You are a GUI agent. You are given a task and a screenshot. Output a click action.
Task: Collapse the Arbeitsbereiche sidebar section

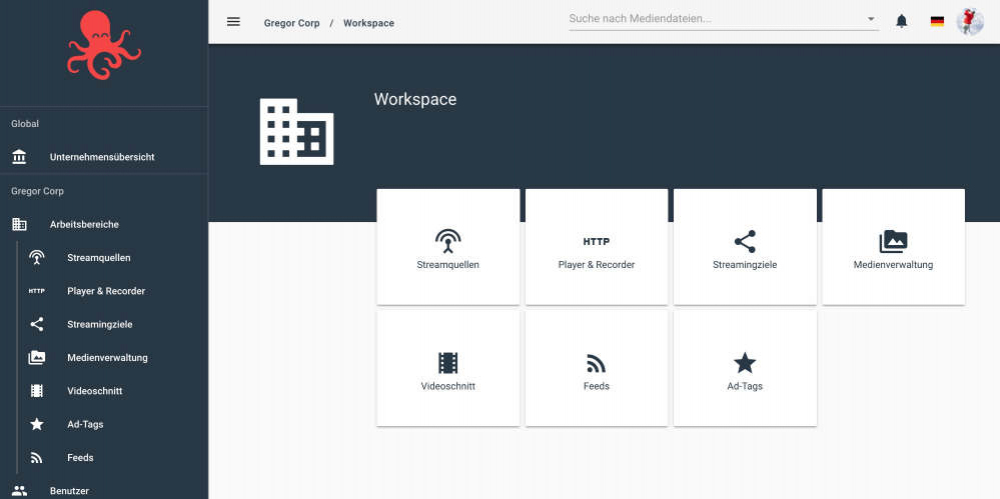pyautogui.click(x=84, y=225)
